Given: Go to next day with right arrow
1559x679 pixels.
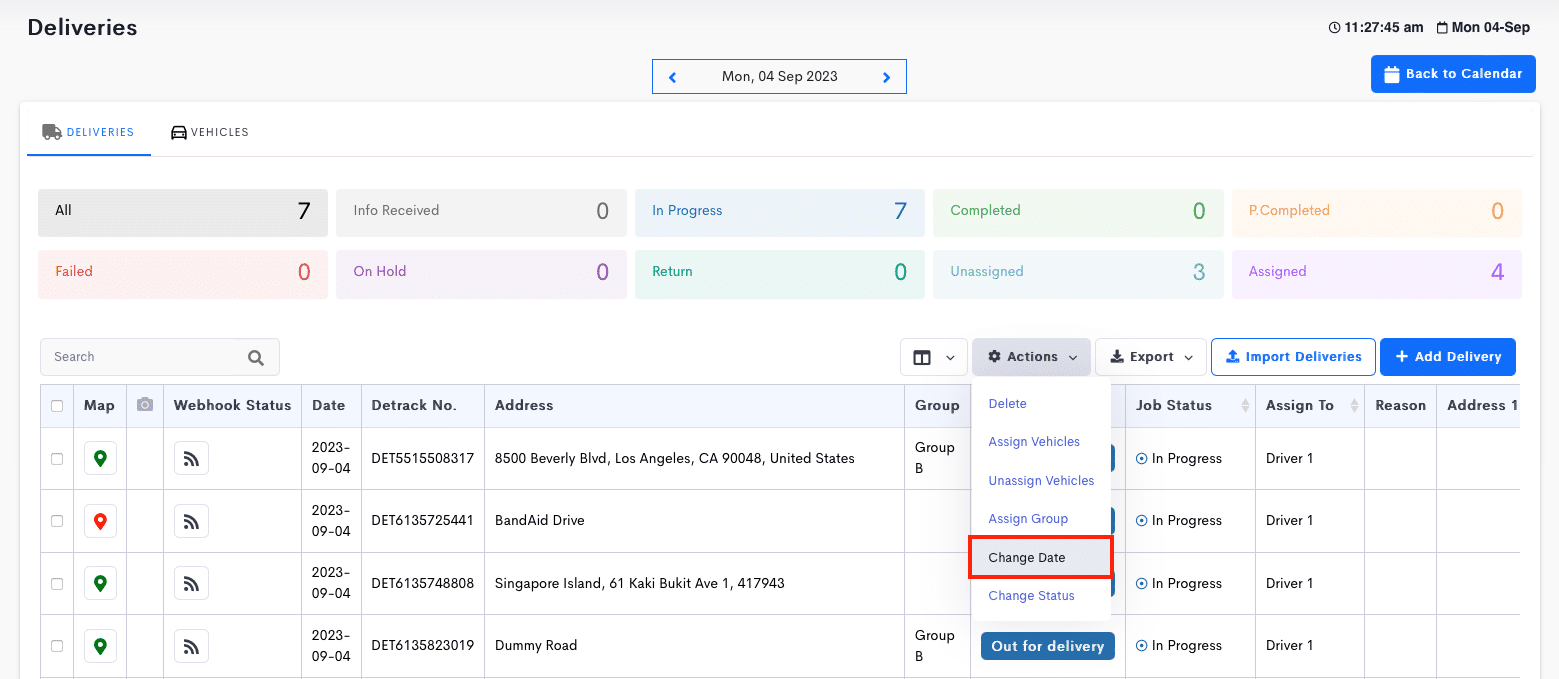Looking at the screenshot, I should point(886,77).
